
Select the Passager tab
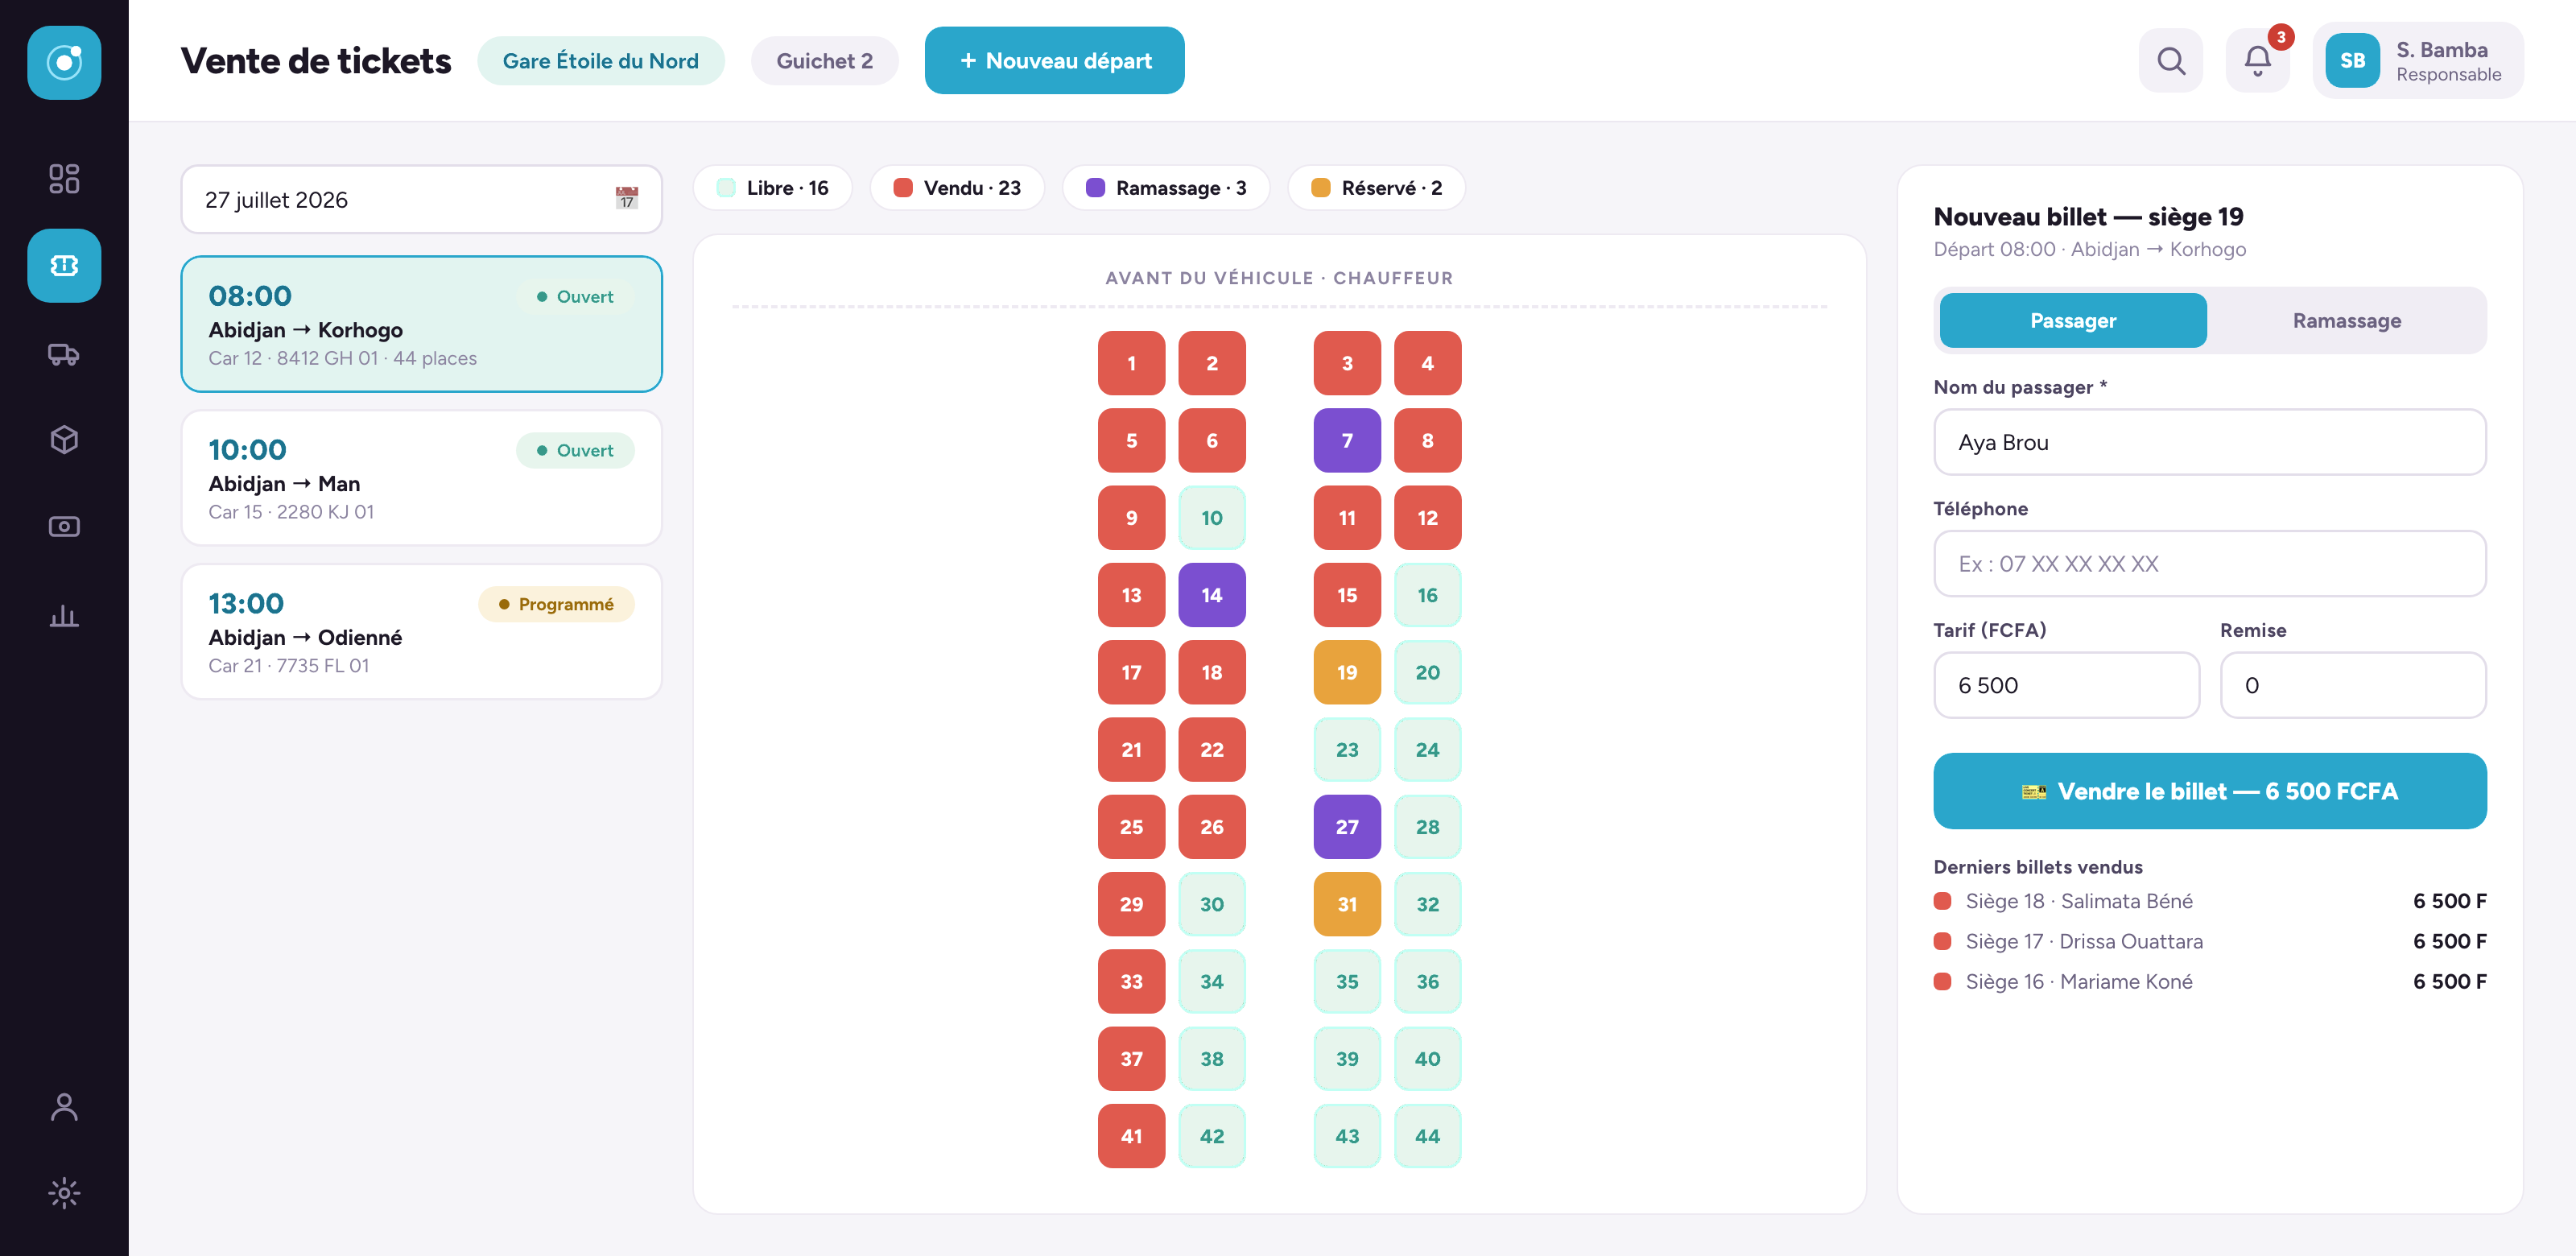point(2073,321)
